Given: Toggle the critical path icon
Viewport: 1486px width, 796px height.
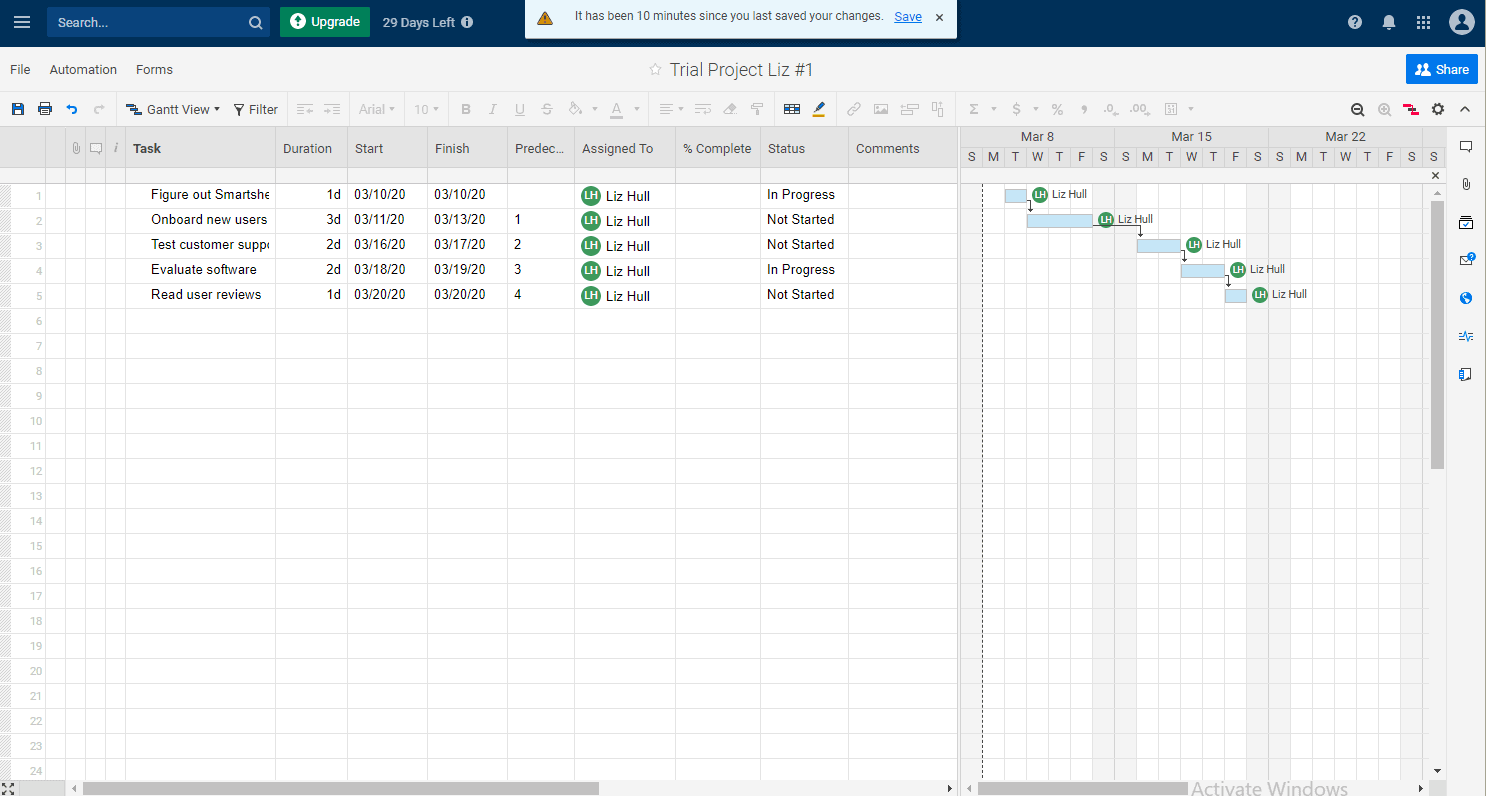Looking at the screenshot, I should click(1411, 109).
